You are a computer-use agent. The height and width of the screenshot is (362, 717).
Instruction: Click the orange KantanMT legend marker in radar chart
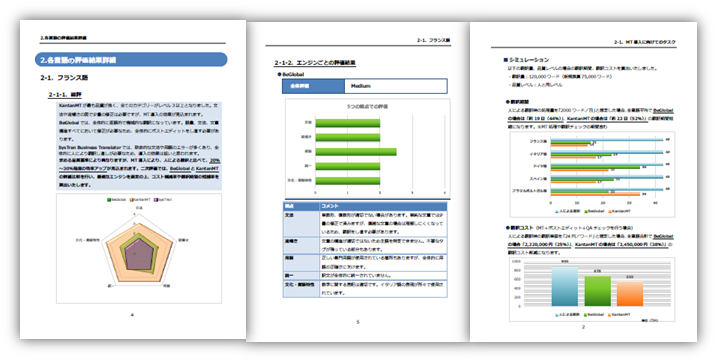pyautogui.click(x=131, y=200)
